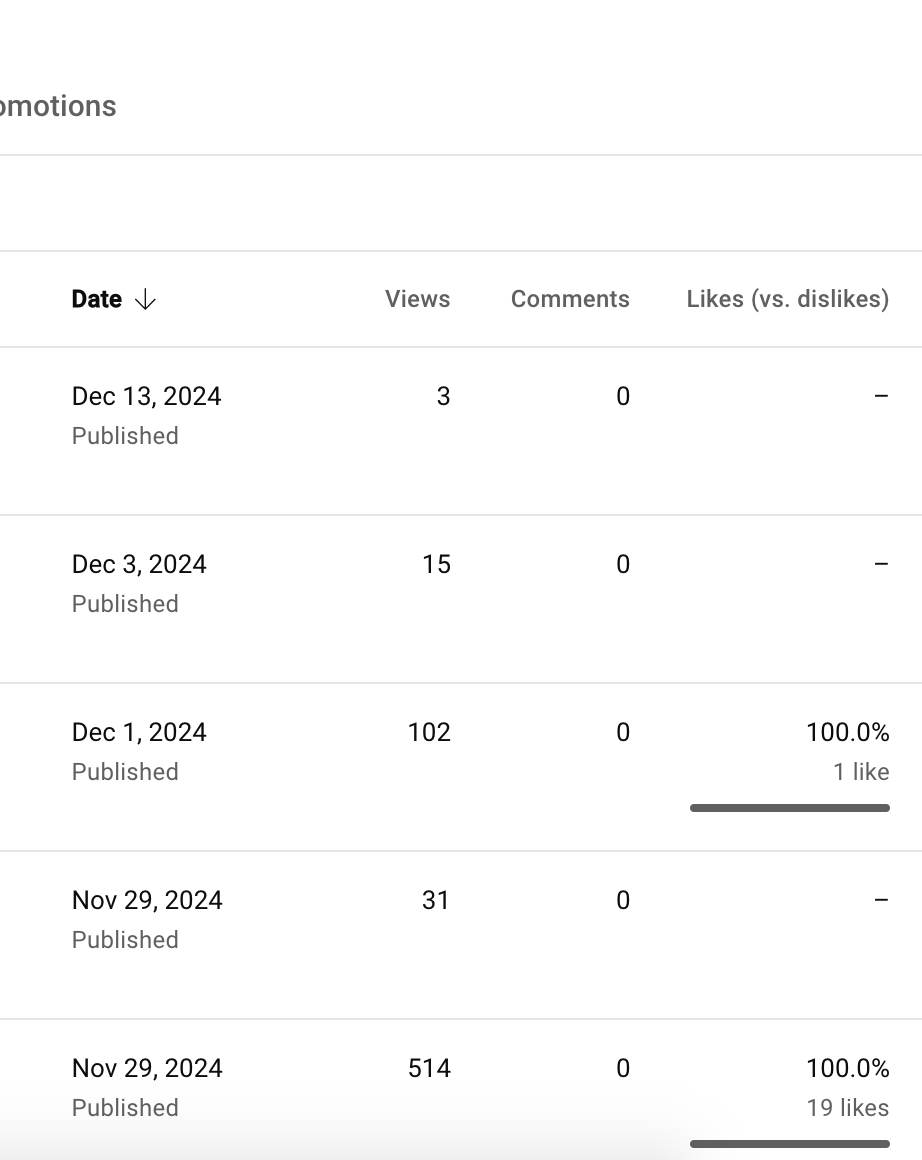922x1160 pixels.
Task: Select the Dec 1, 2024 date
Action: 139,732
